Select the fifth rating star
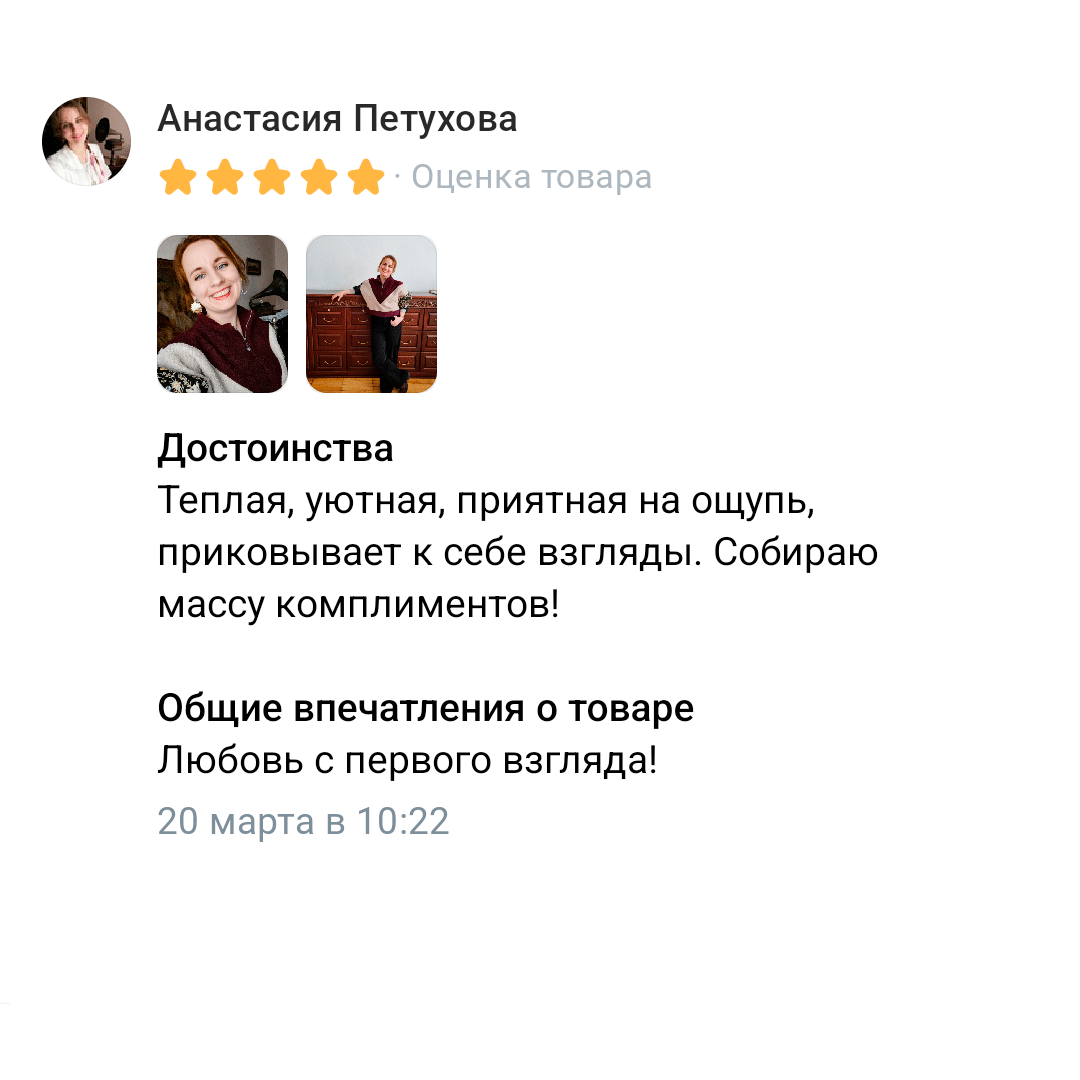The height and width of the screenshot is (1080, 1080). tap(366, 177)
